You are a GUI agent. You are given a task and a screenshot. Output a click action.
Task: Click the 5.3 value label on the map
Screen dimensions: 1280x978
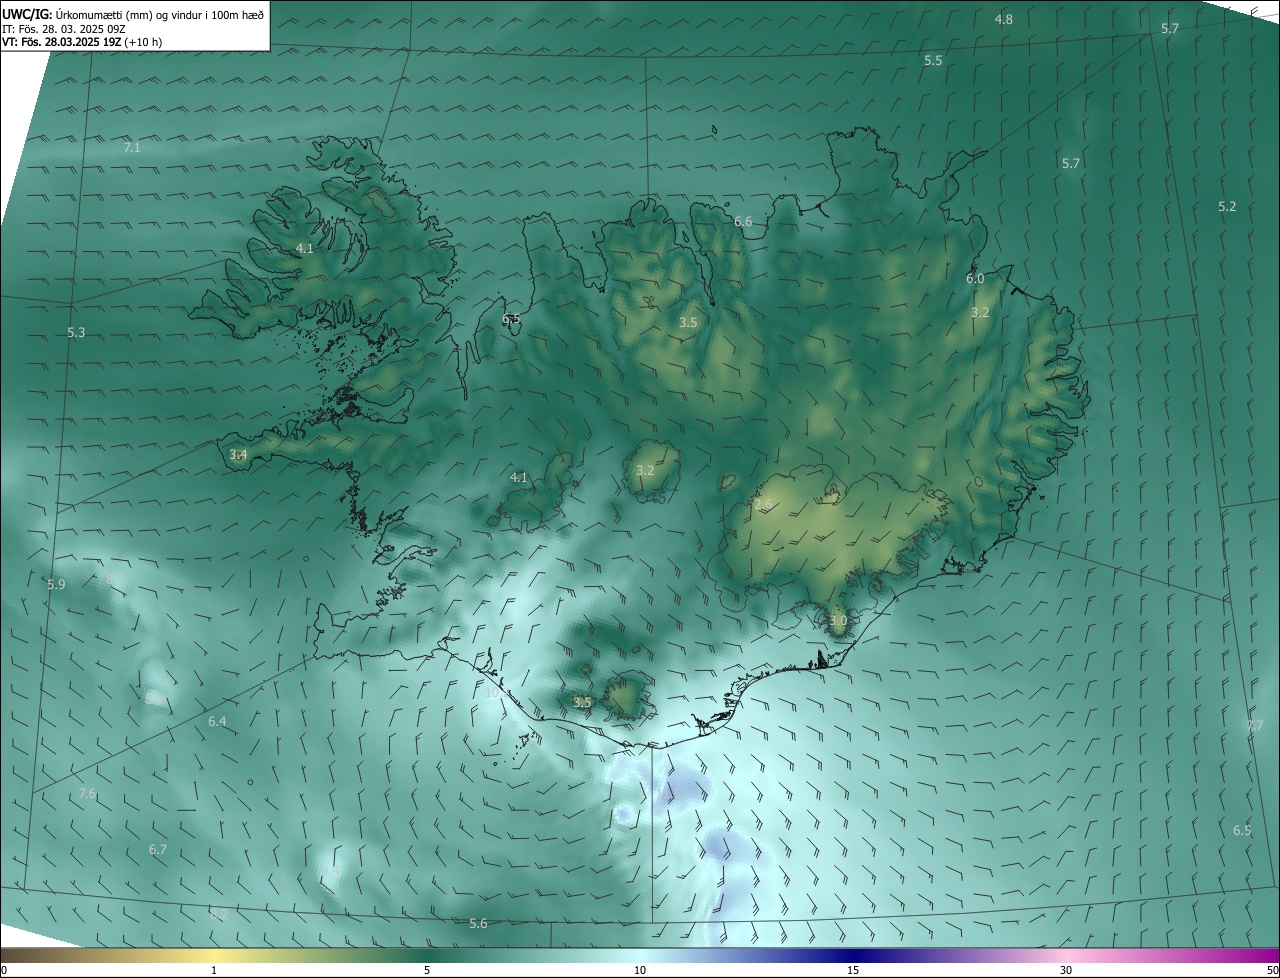pyautogui.click(x=76, y=332)
